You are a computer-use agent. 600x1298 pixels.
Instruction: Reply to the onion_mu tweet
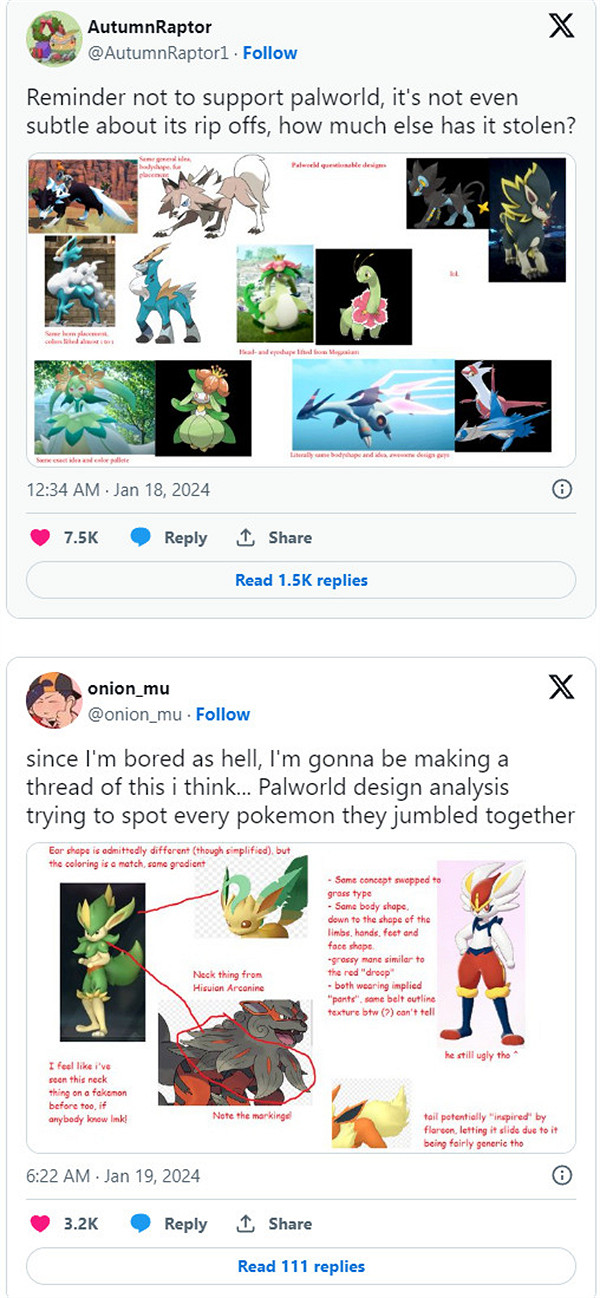169,1223
